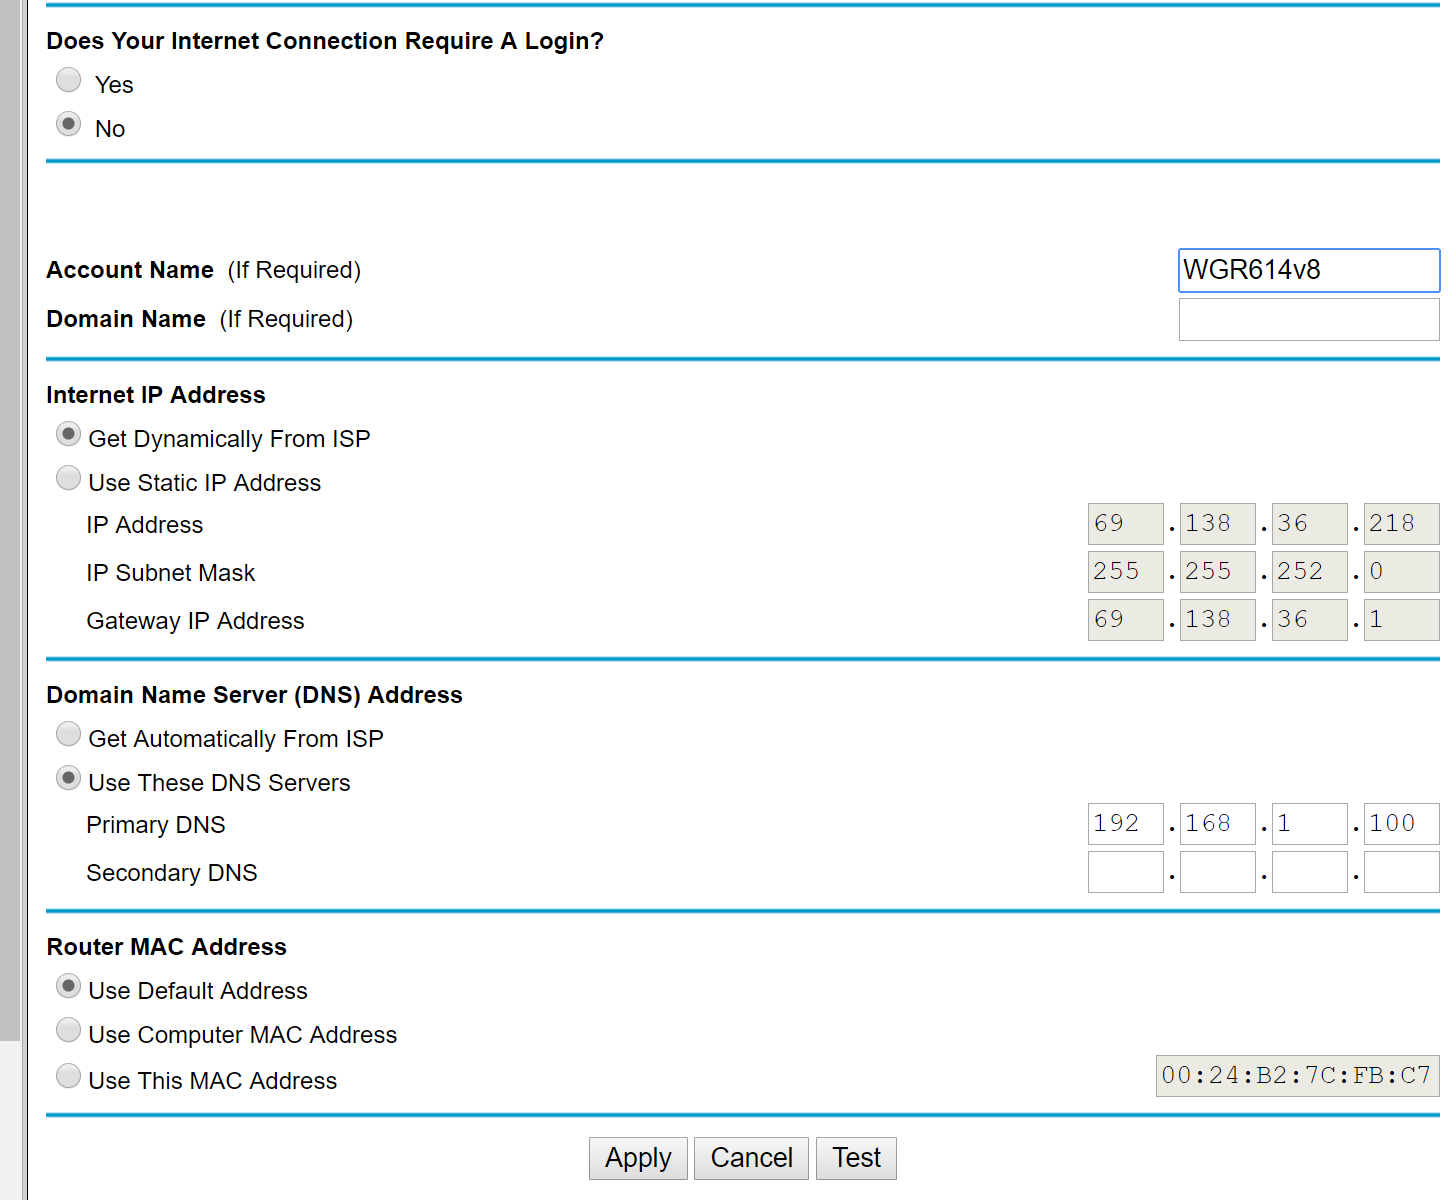Choose Use Static IP Address
The width and height of the screenshot is (1456, 1200).
[68, 478]
